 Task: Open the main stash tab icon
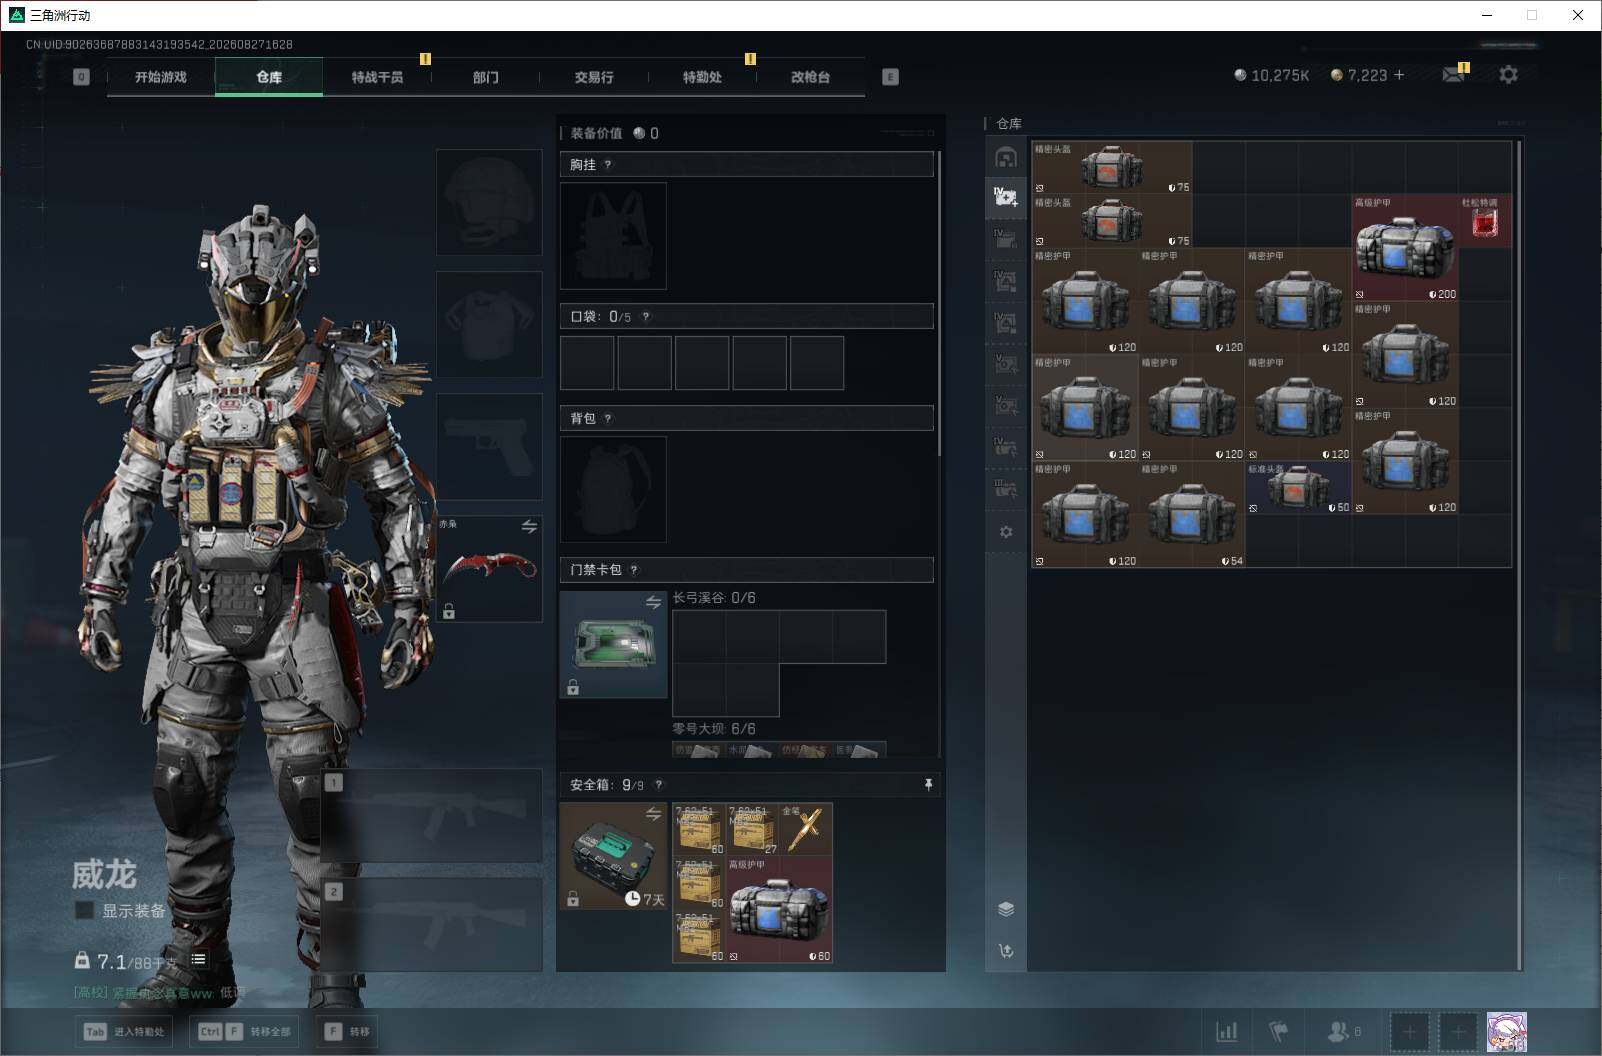point(1006,157)
